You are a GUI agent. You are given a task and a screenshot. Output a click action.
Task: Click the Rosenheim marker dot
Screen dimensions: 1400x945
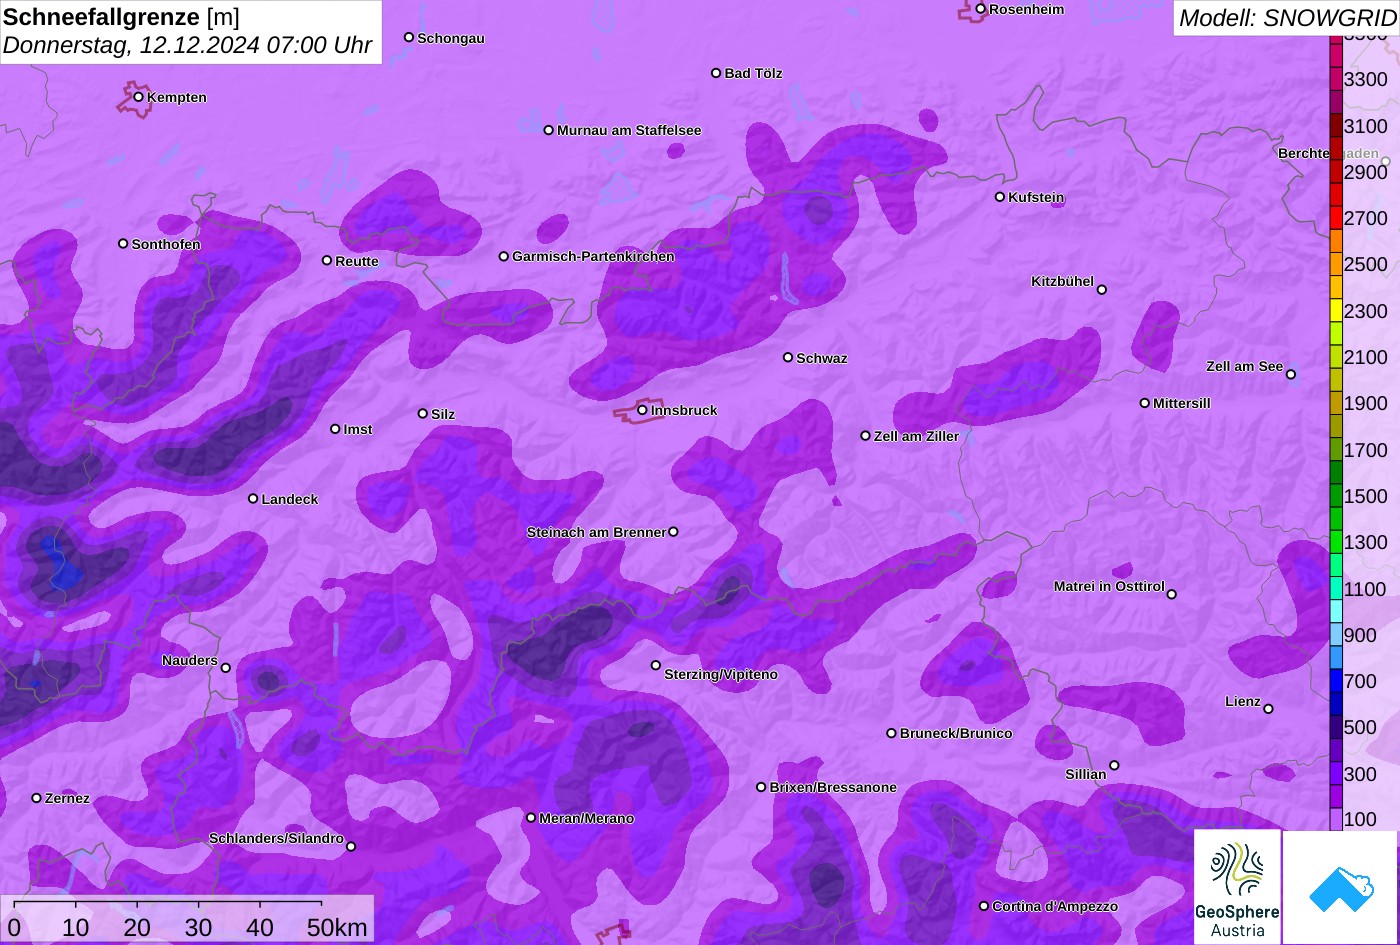pyautogui.click(x=981, y=9)
